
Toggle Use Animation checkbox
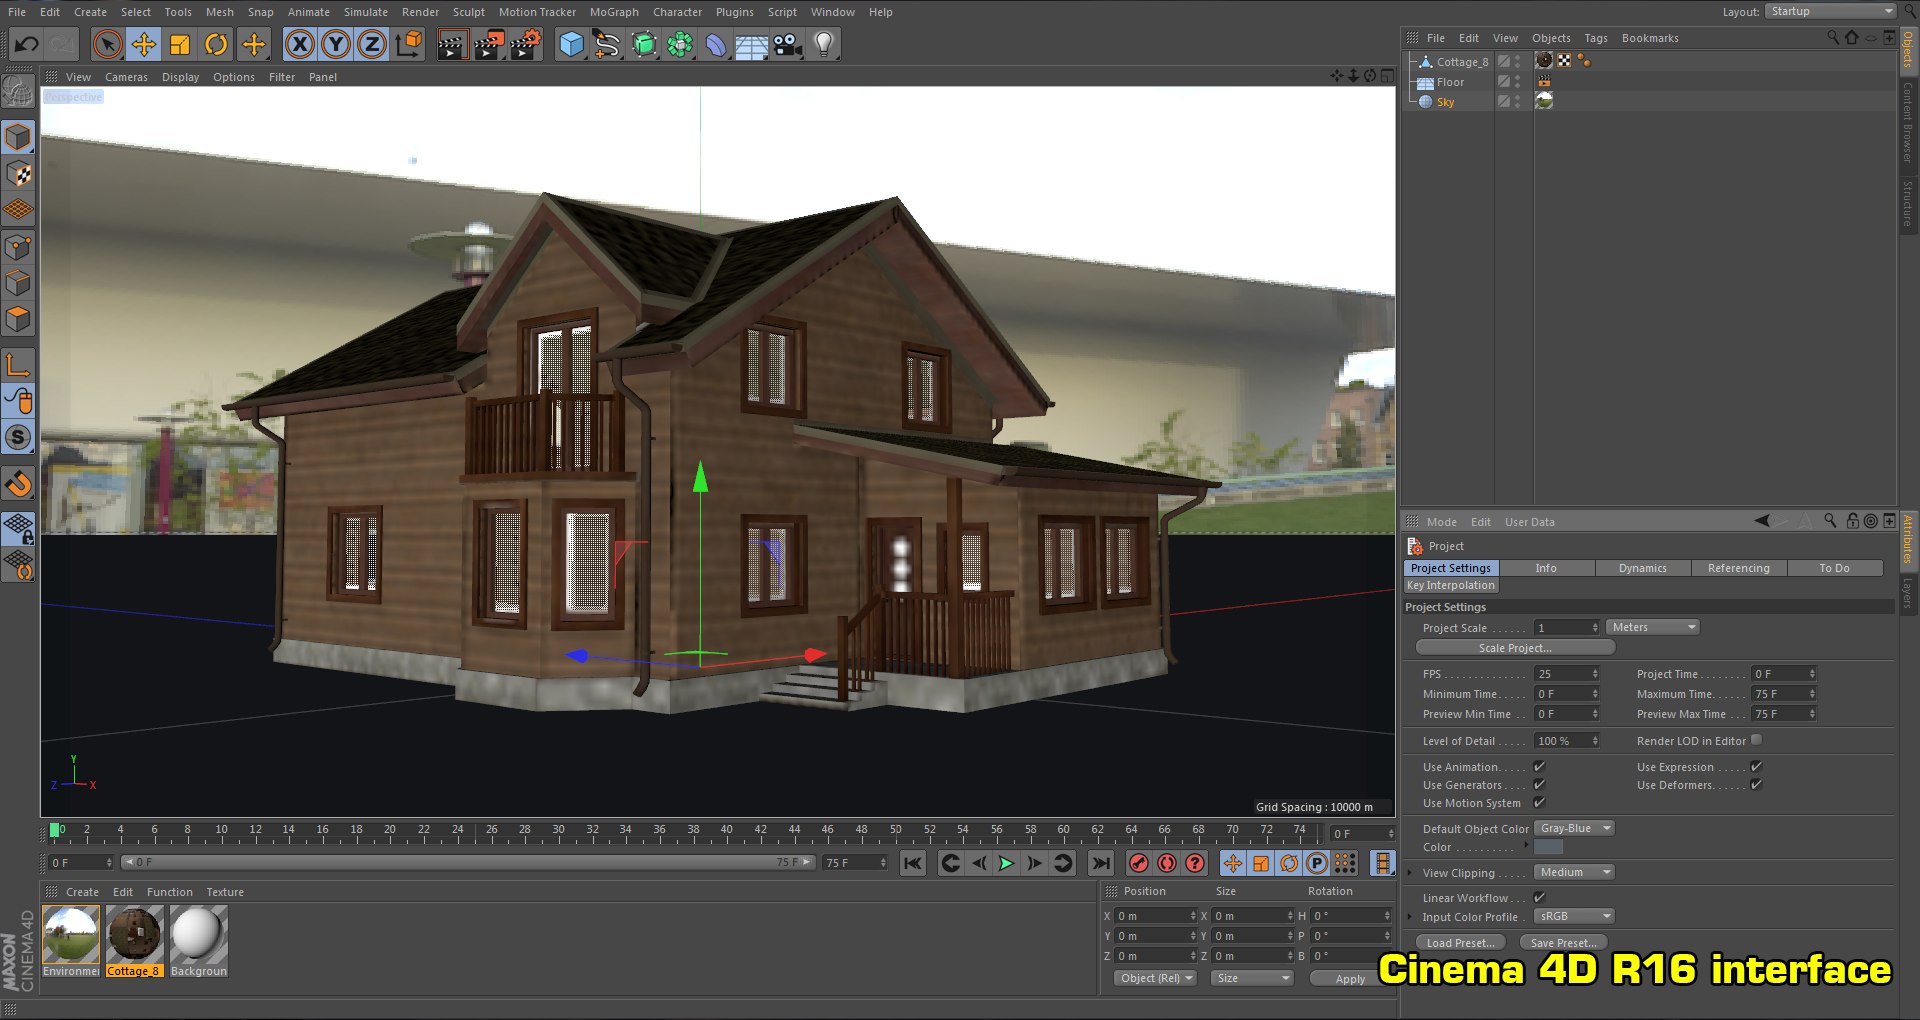pyautogui.click(x=1540, y=766)
